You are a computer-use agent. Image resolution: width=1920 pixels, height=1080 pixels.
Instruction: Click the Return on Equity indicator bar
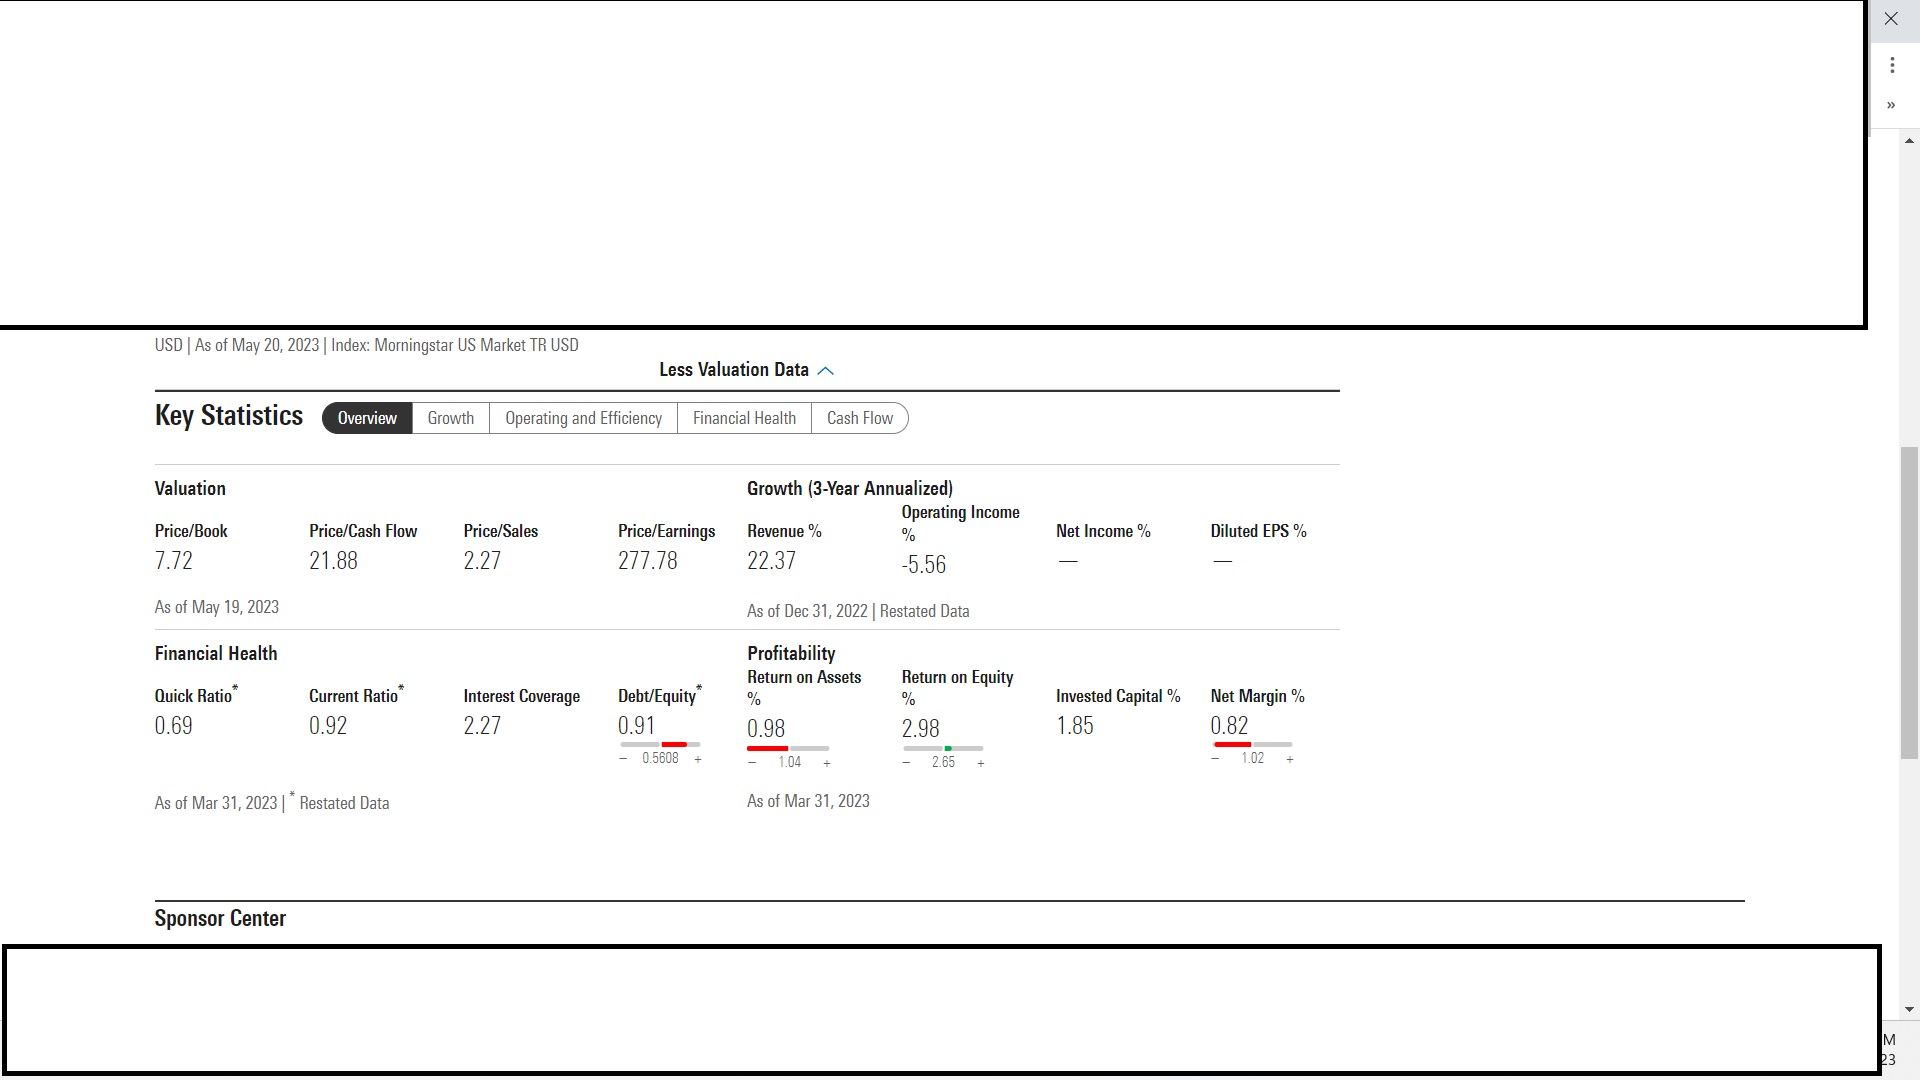click(943, 748)
